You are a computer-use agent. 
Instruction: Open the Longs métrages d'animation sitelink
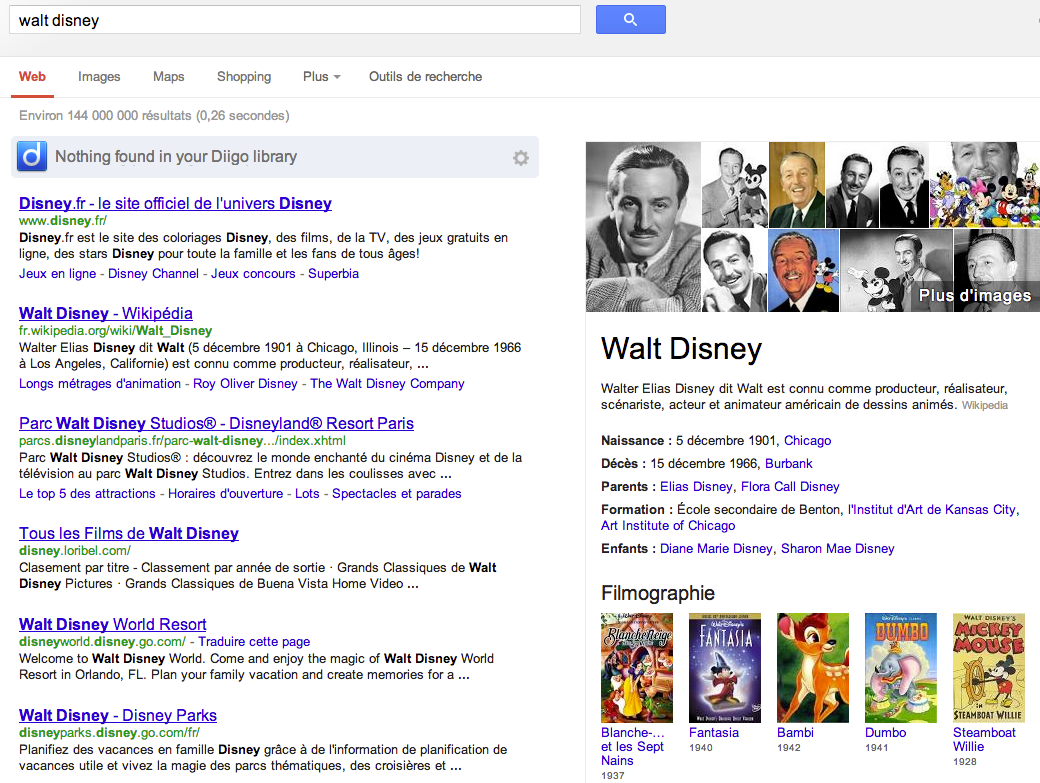pyautogui.click(x=99, y=384)
